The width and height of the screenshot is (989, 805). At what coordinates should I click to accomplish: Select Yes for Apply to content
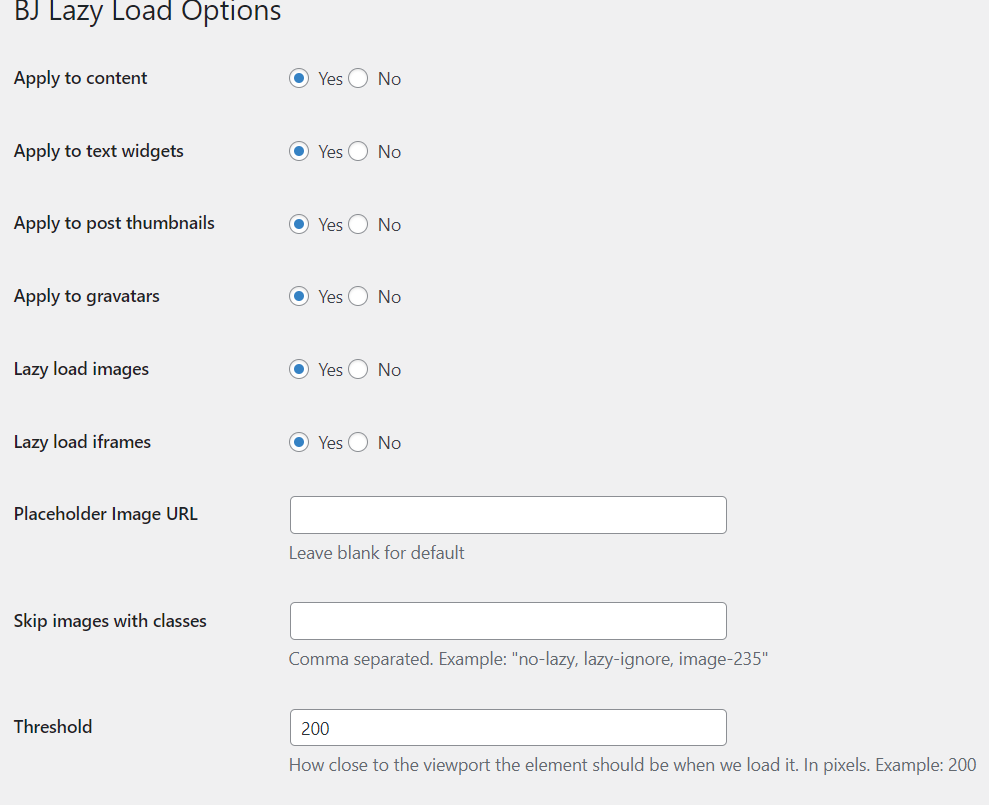pos(299,78)
